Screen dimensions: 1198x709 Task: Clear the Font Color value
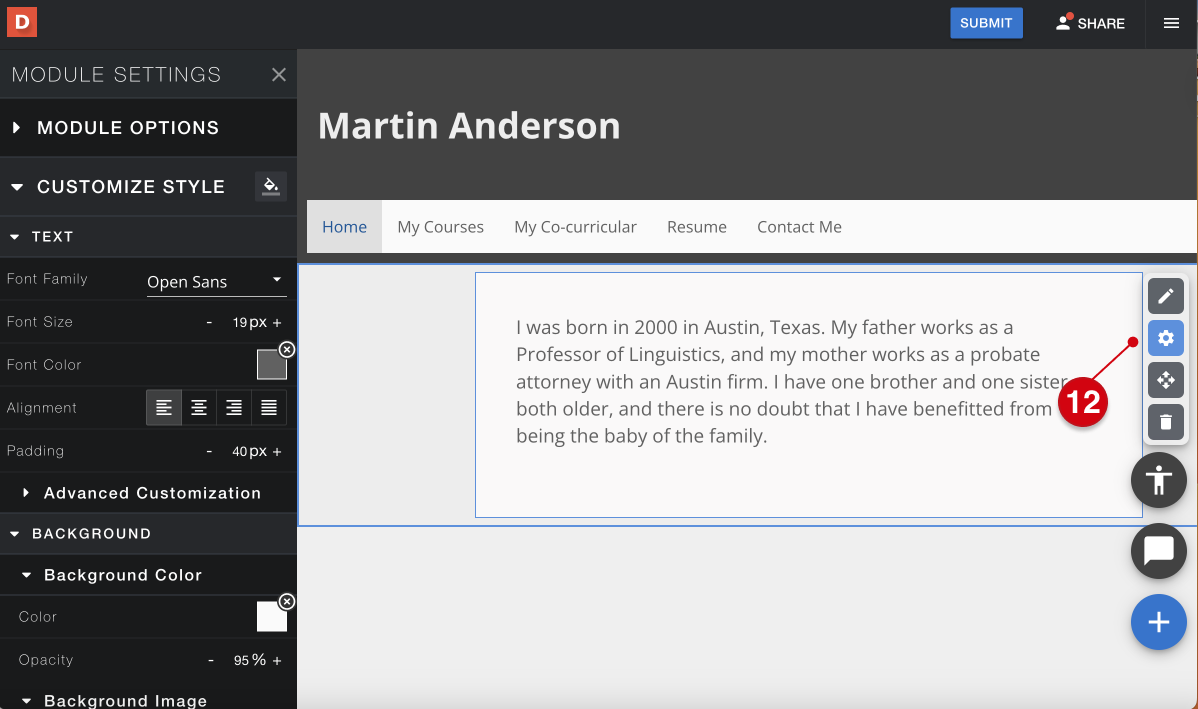point(287,350)
